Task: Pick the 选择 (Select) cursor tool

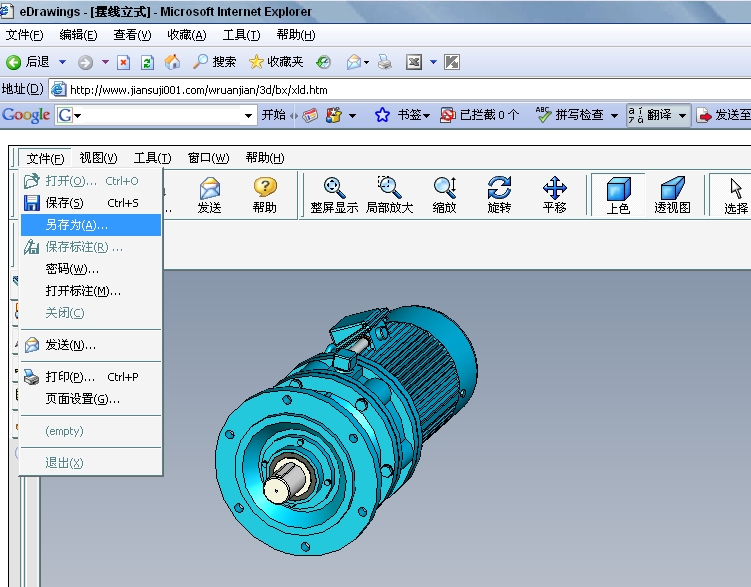Action: coord(736,195)
